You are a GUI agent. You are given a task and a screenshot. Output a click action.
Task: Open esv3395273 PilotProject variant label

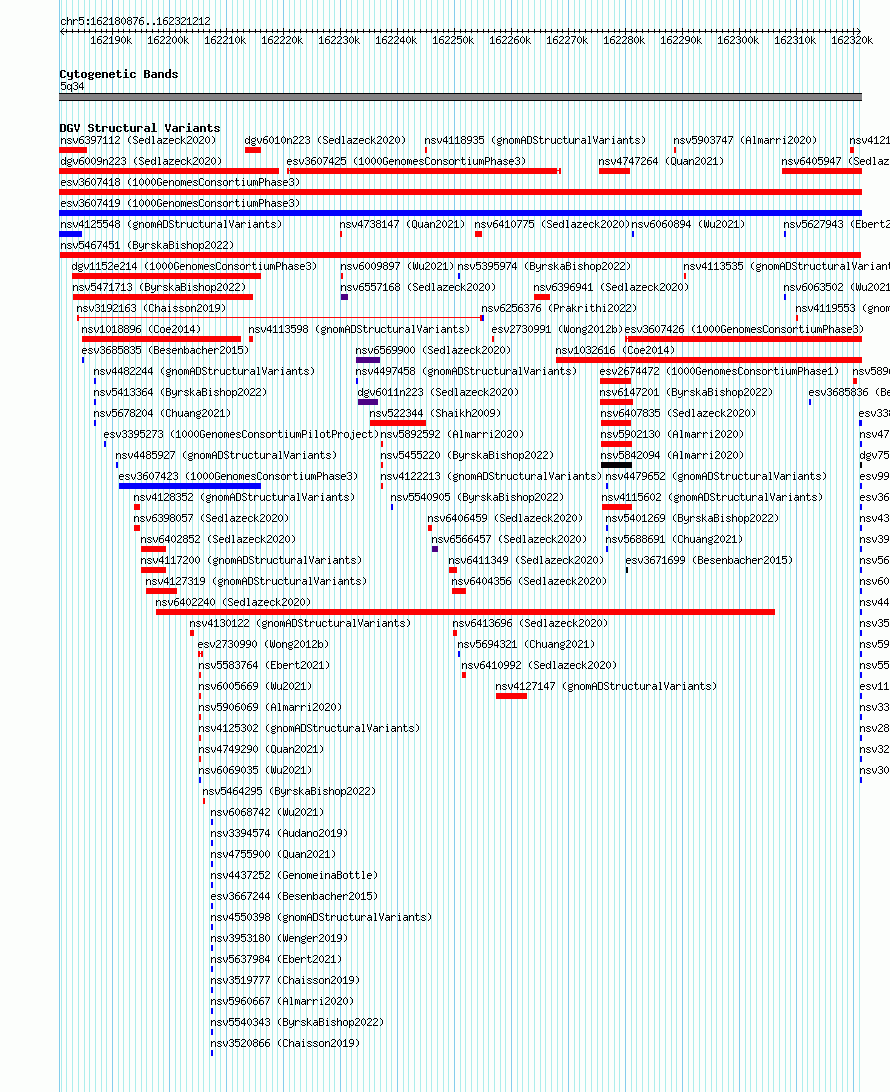[241, 434]
